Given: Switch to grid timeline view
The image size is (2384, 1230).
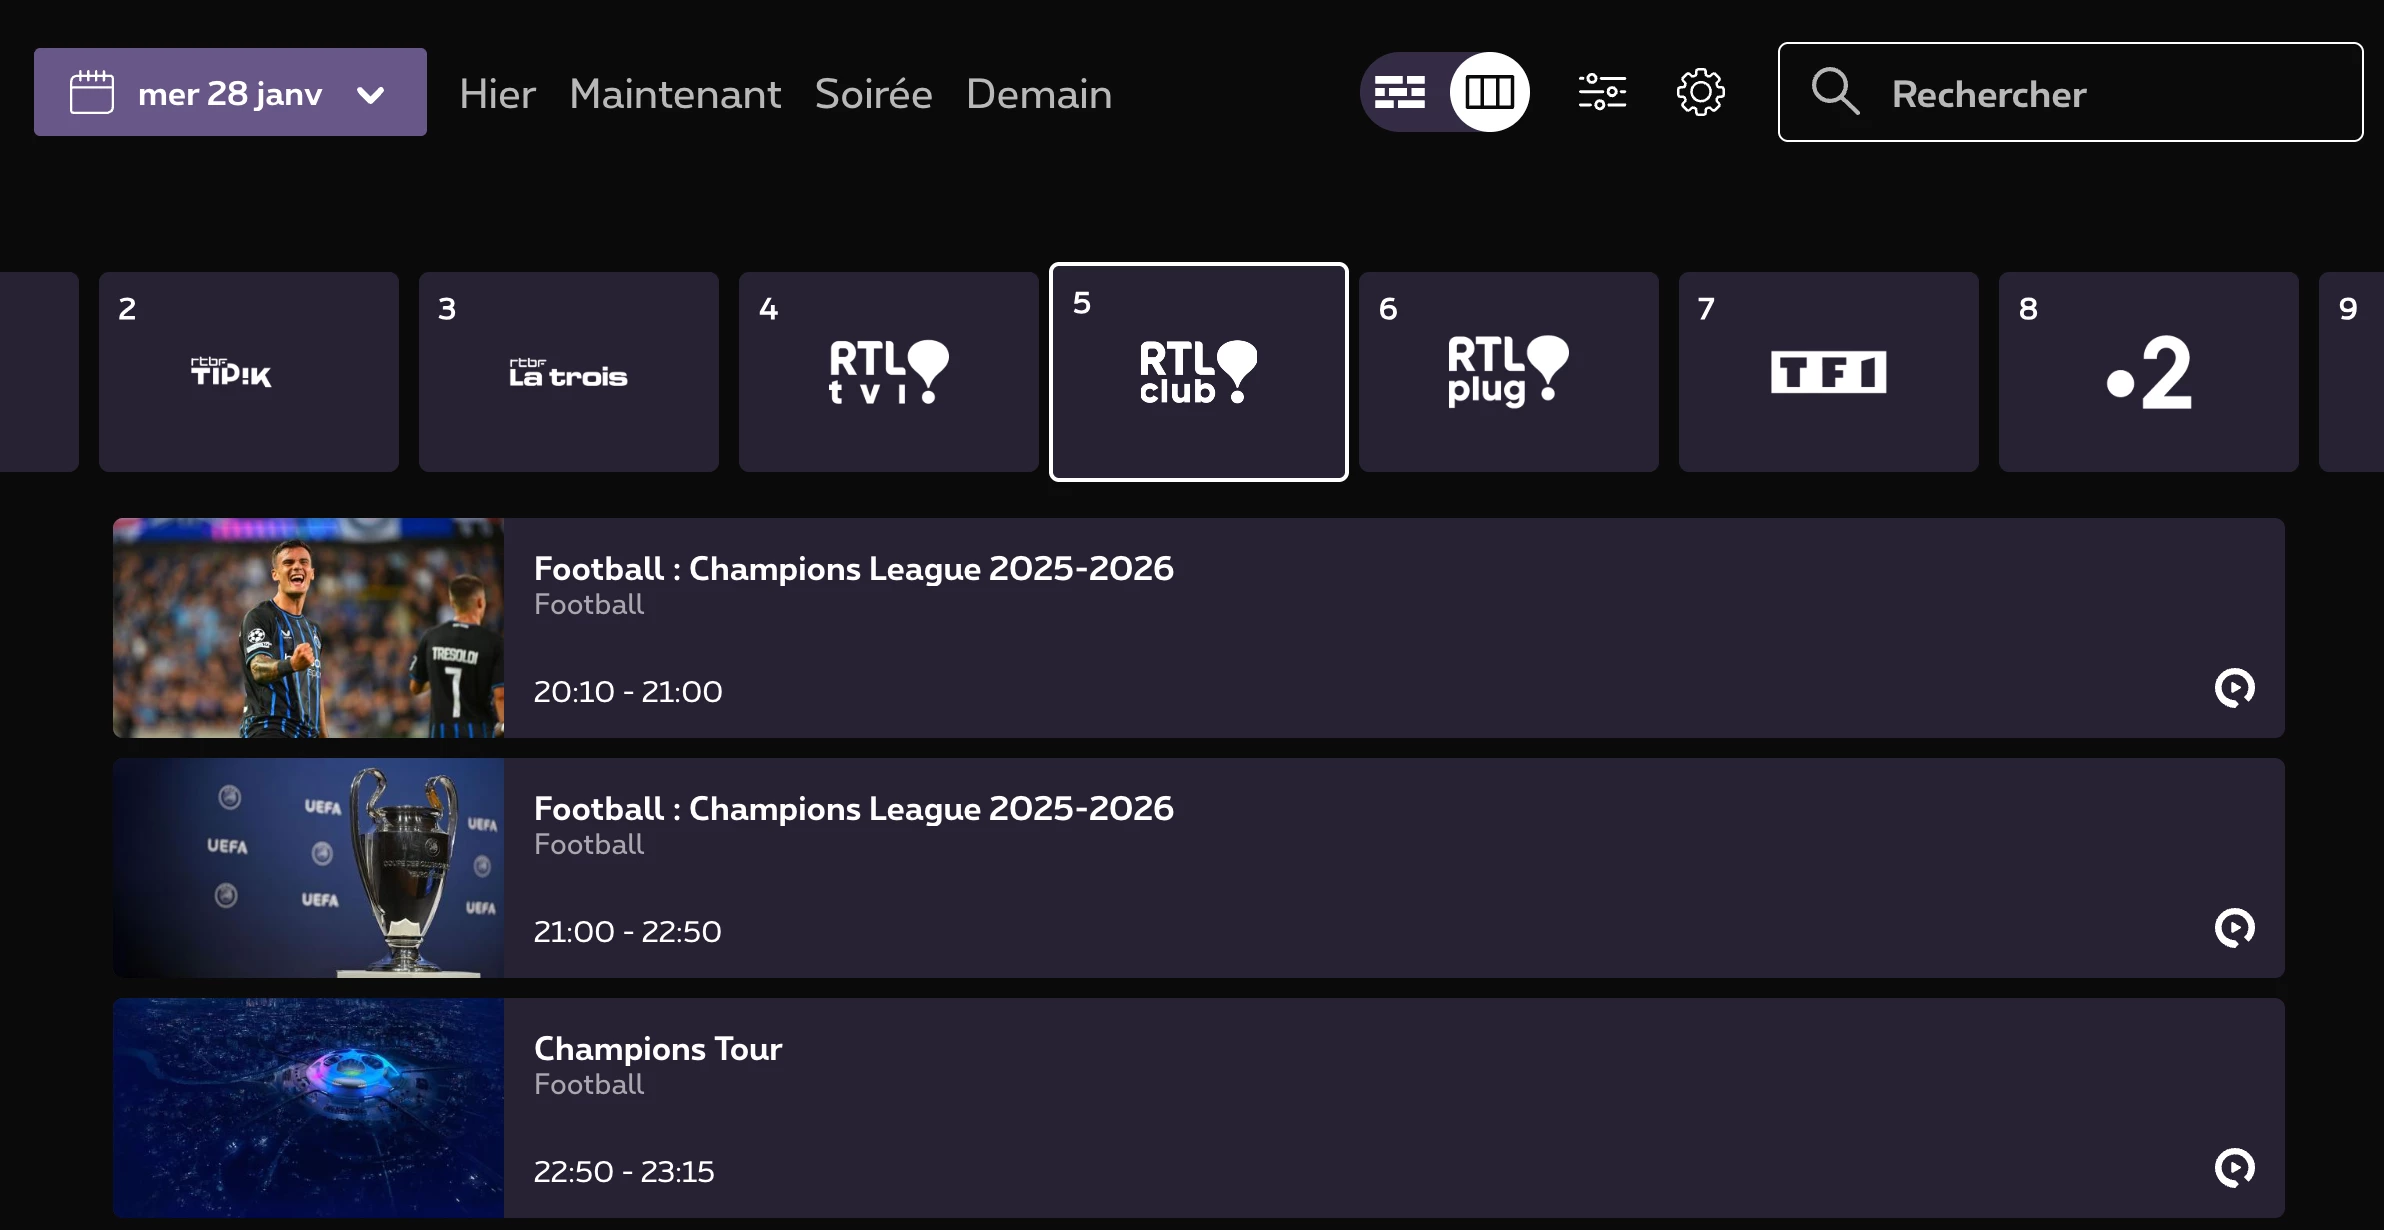Looking at the screenshot, I should tap(1400, 92).
